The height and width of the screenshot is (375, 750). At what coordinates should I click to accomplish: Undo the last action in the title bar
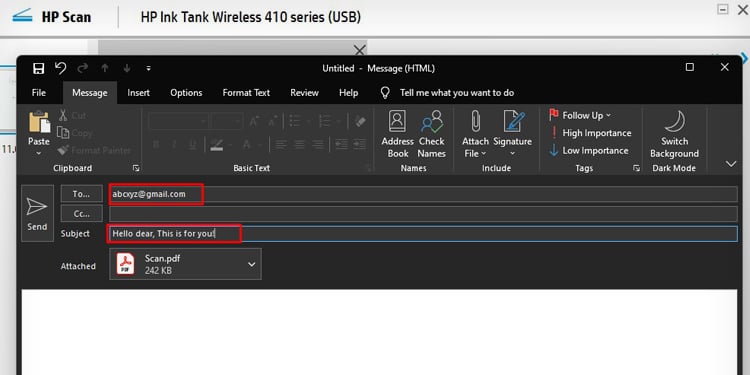[x=60, y=68]
